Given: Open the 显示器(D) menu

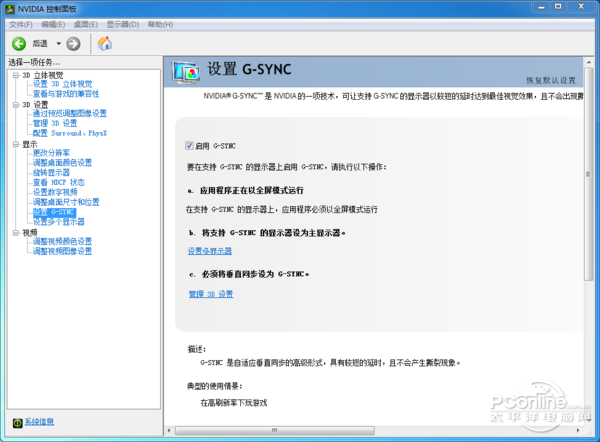Looking at the screenshot, I should click(122, 24).
